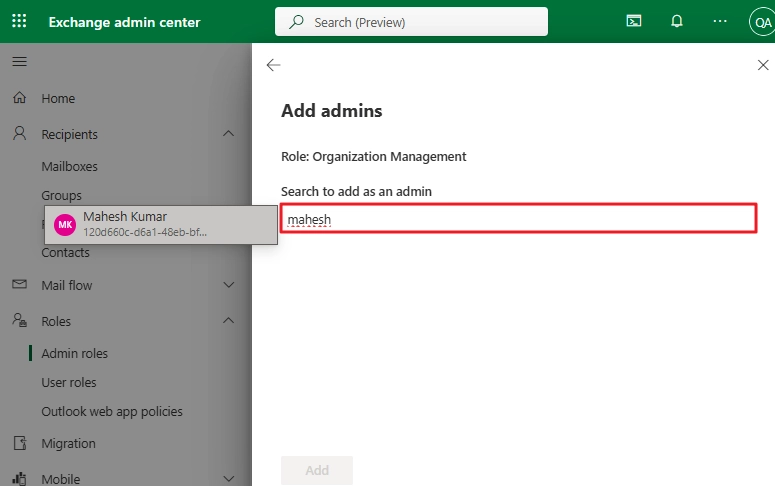Click the Search (Preview) box
Viewport: 775px width, 486px height.
point(411,22)
